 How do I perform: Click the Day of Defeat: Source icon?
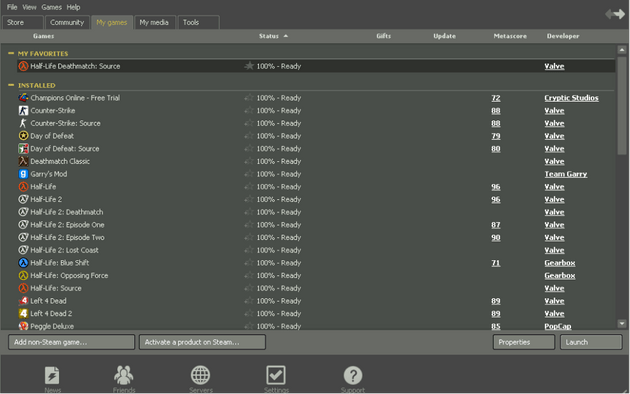point(23,149)
